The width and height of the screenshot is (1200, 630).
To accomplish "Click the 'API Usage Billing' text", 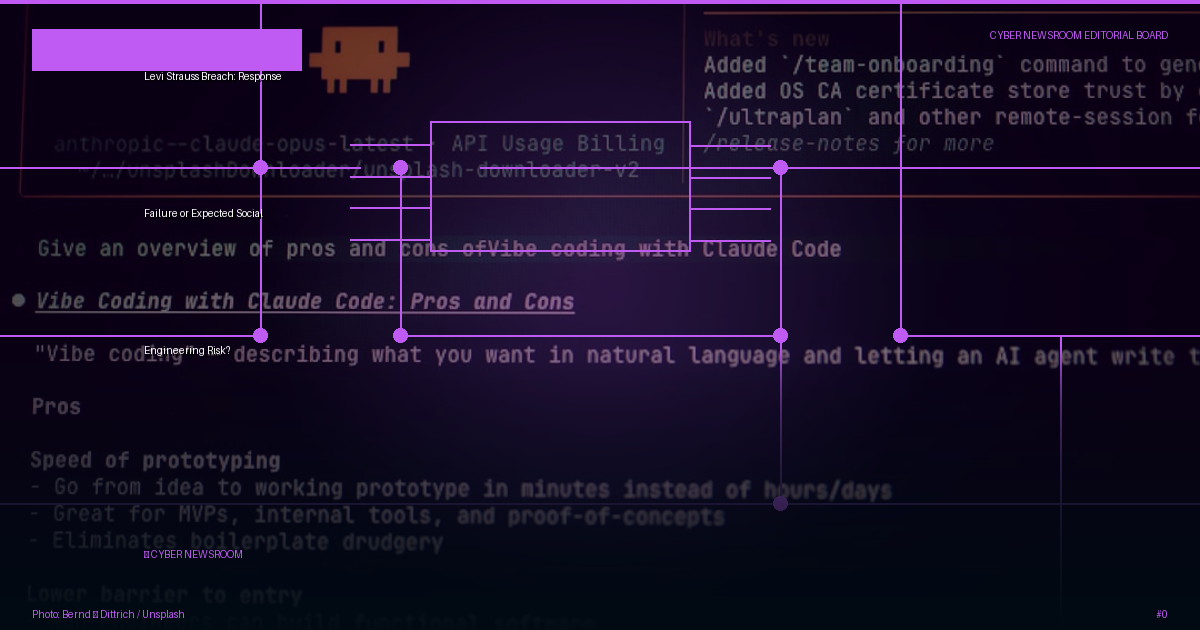I will tap(558, 143).
